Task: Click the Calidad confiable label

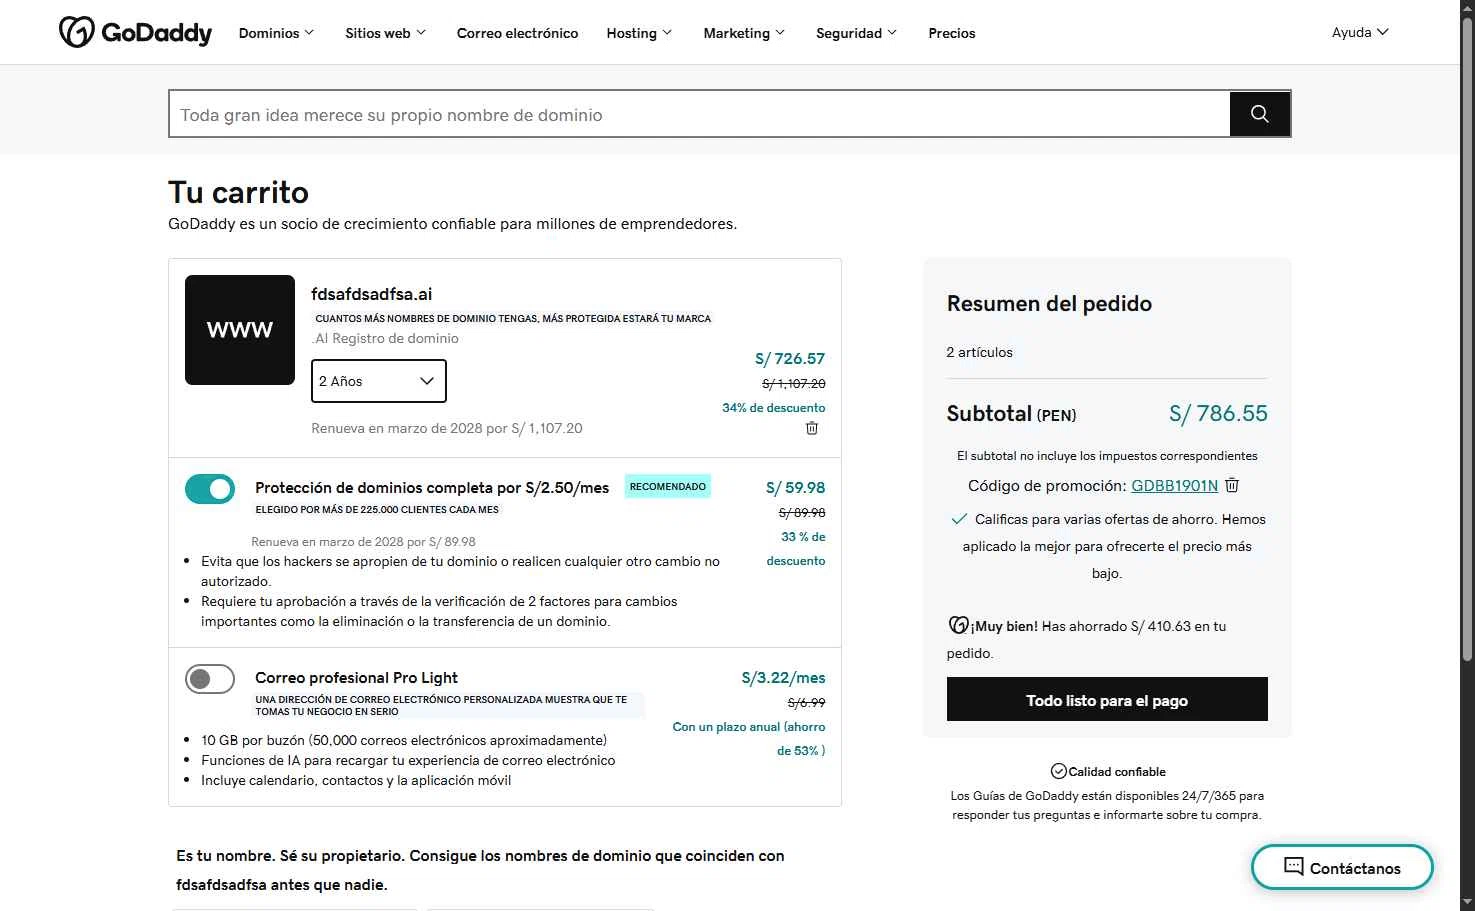Action: (x=1117, y=771)
